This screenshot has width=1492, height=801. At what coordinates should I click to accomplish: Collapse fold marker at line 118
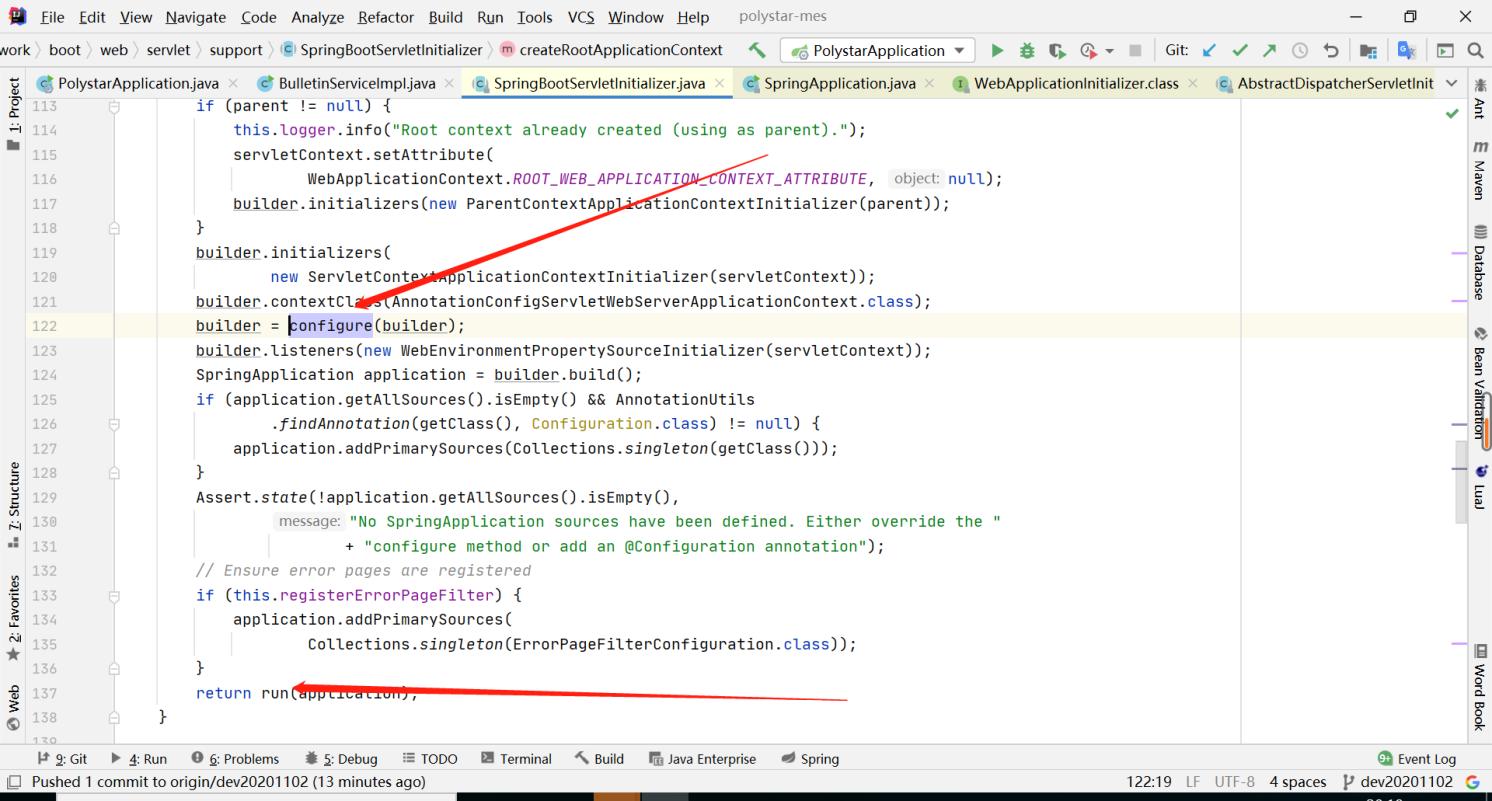(114, 228)
